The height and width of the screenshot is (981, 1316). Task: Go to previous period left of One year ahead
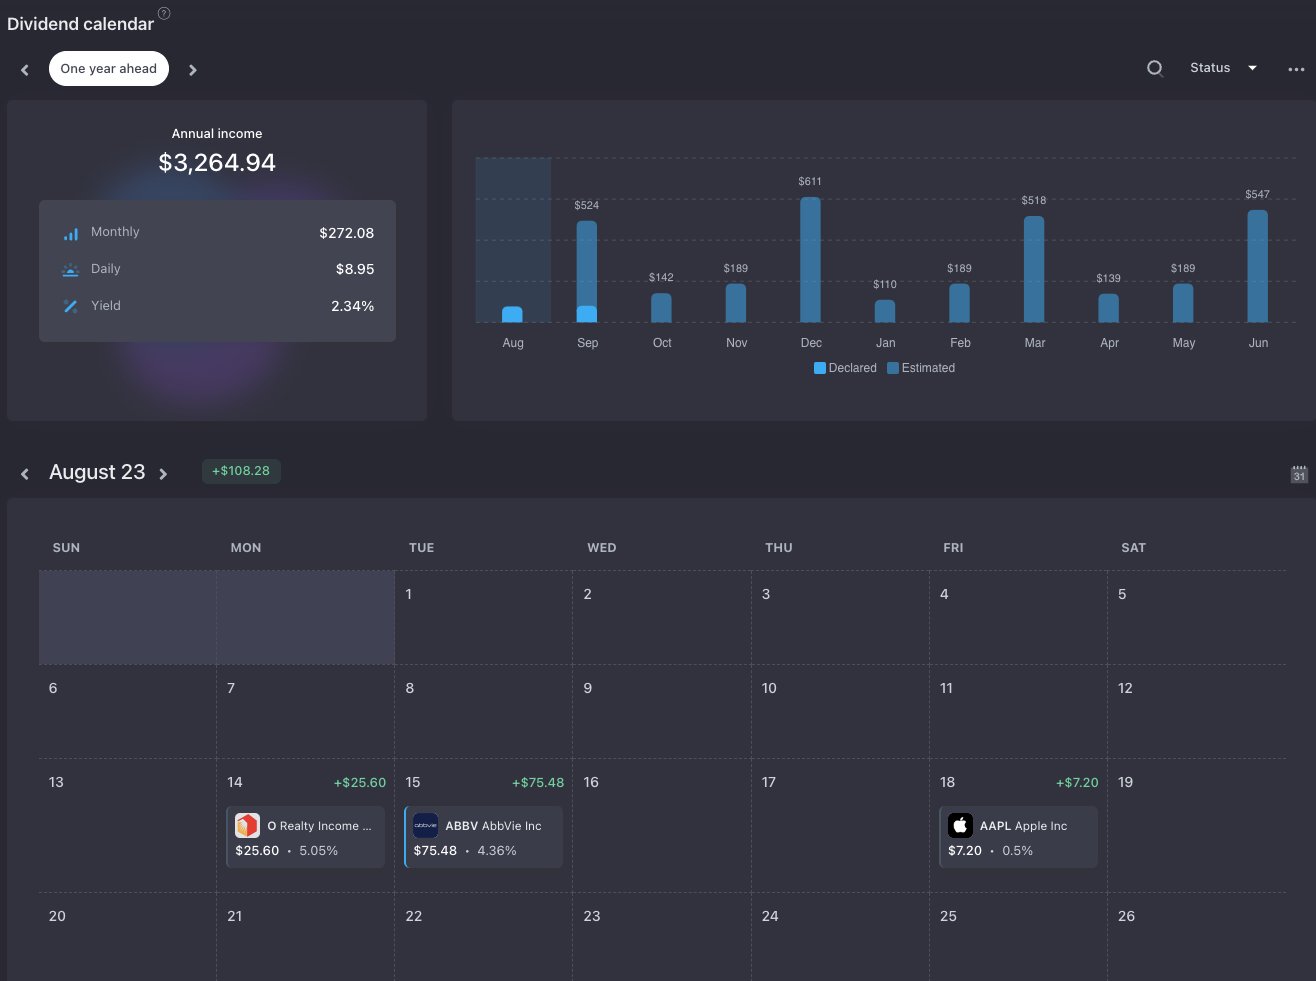click(25, 70)
